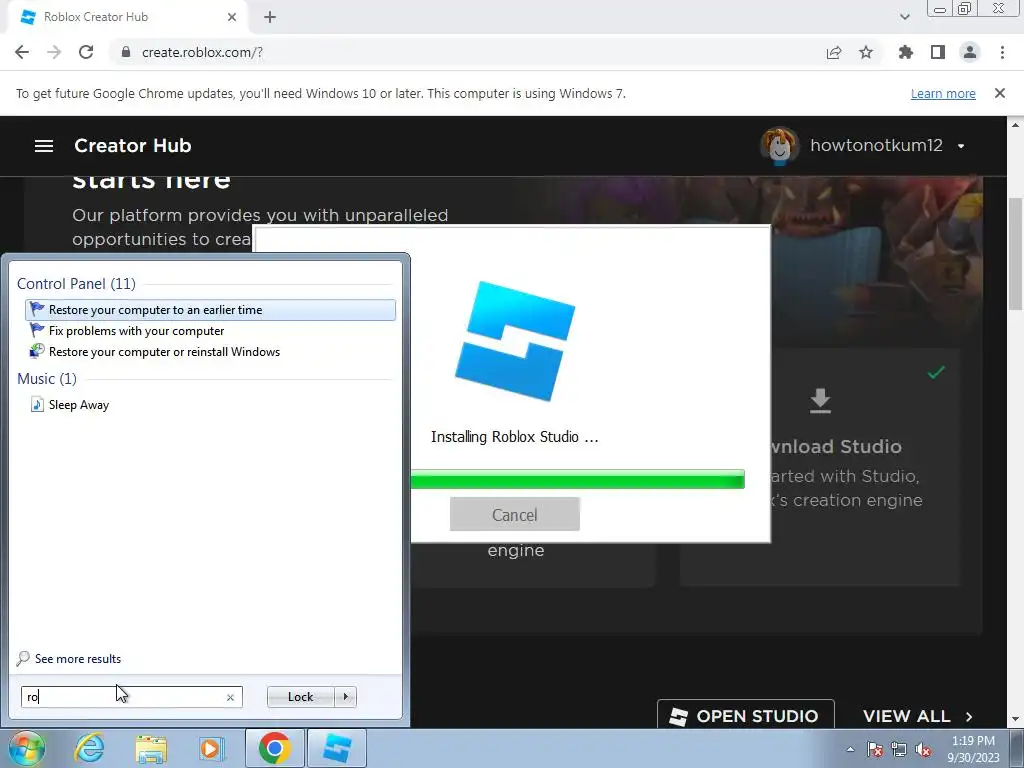Open the Creator Hub hamburger menu
This screenshot has width=1024, height=768.
[x=44, y=146]
